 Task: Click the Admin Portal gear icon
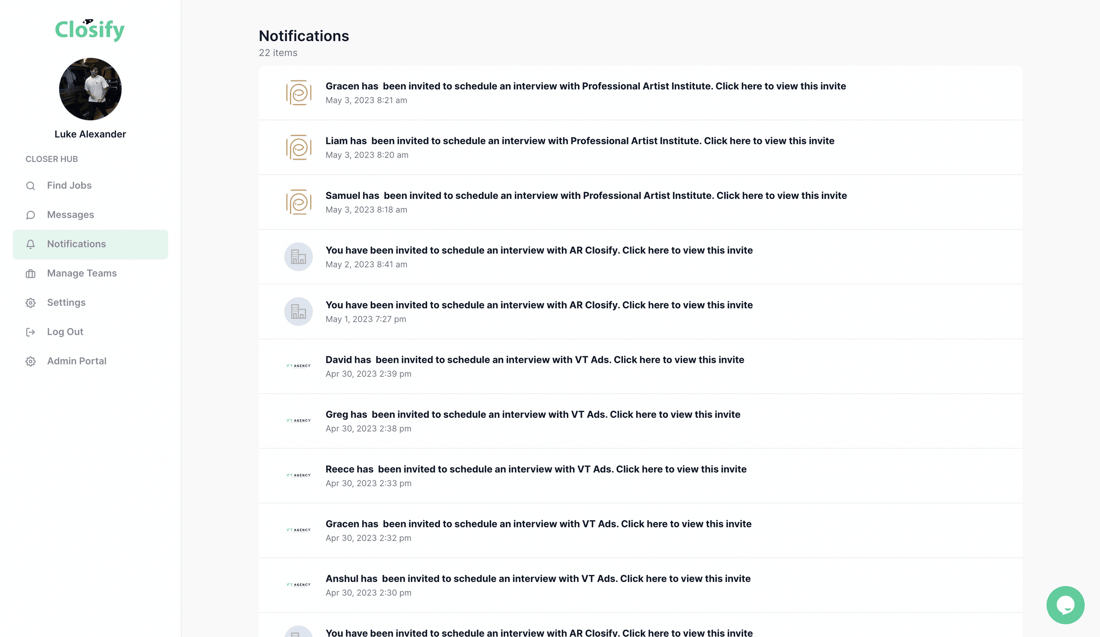(x=31, y=361)
